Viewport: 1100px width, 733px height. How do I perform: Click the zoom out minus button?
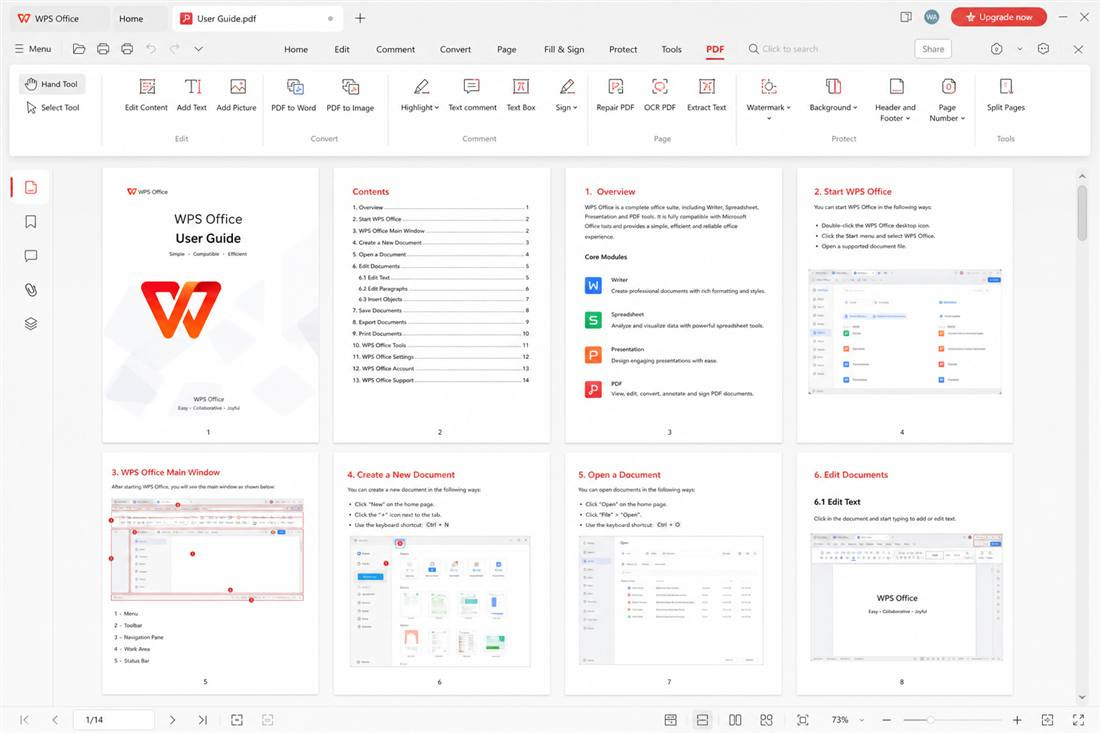(x=887, y=720)
